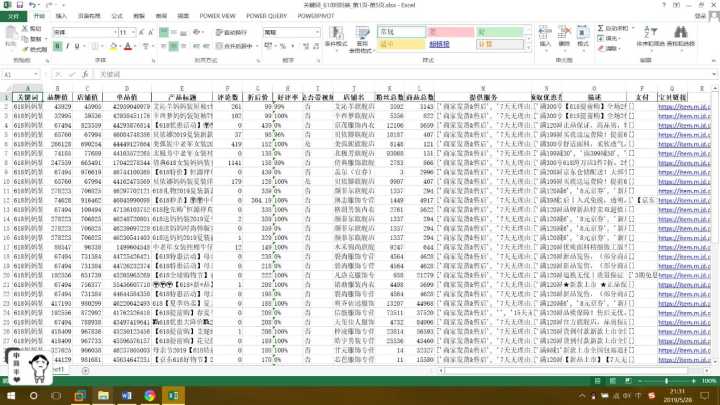Image resolution: width=720 pixels, height=405 pixels.
Task: Open Find & Select binoculars
Action: click(x=681, y=37)
